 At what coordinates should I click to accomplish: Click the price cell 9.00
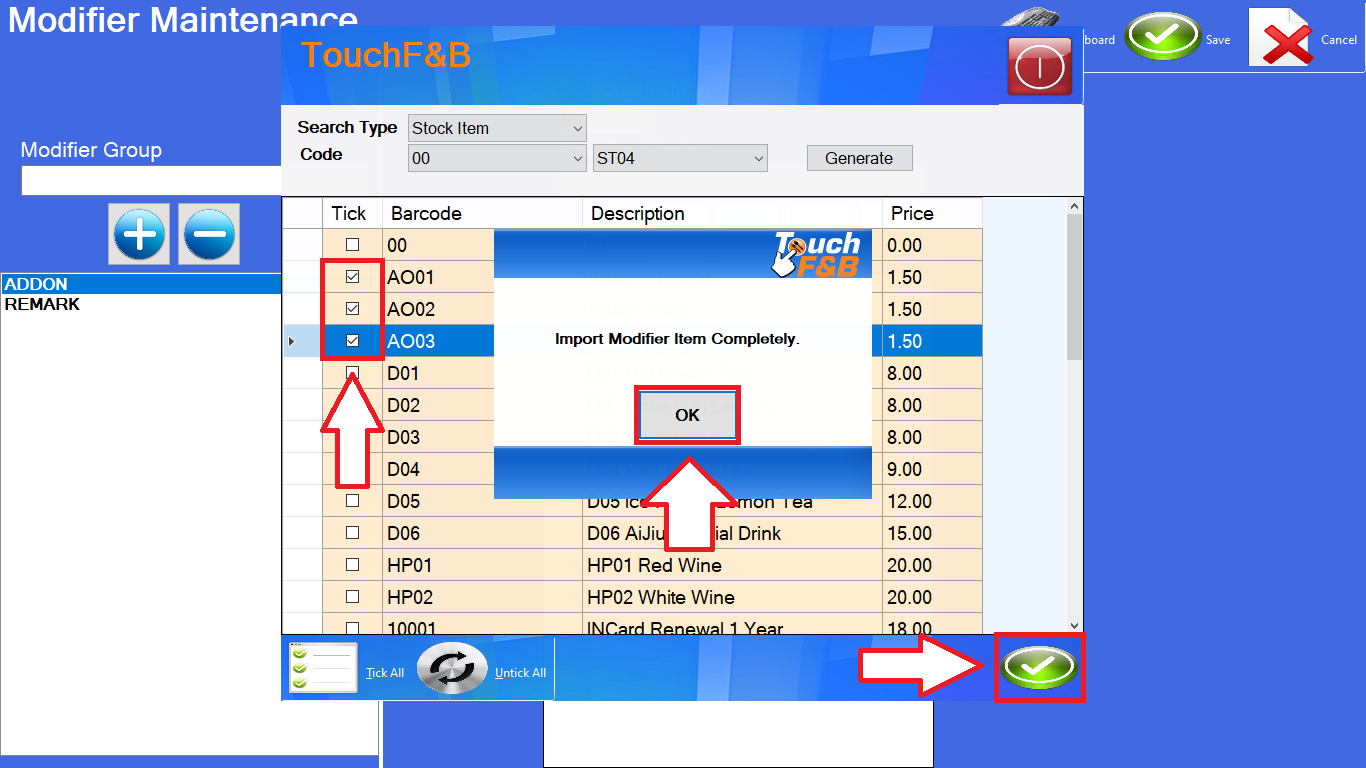coord(932,469)
